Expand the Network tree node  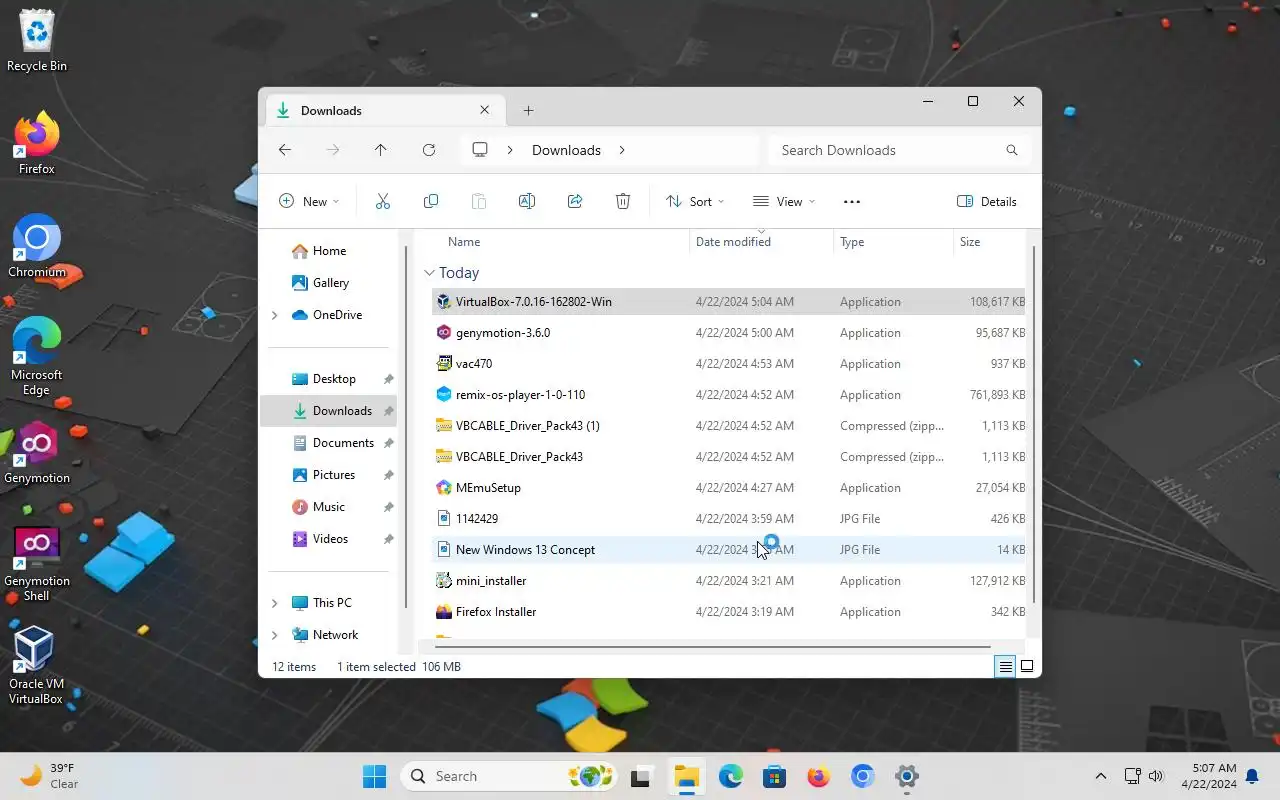coord(275,635)
